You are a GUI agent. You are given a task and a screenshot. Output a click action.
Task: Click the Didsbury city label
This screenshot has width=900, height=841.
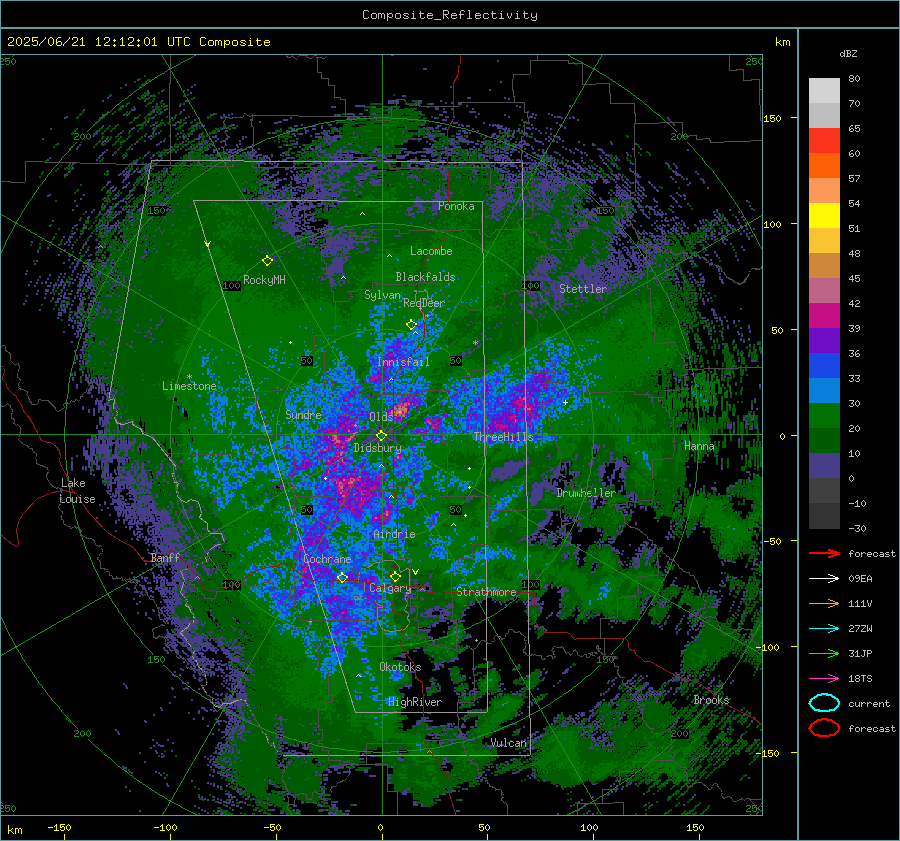point(377,448)
